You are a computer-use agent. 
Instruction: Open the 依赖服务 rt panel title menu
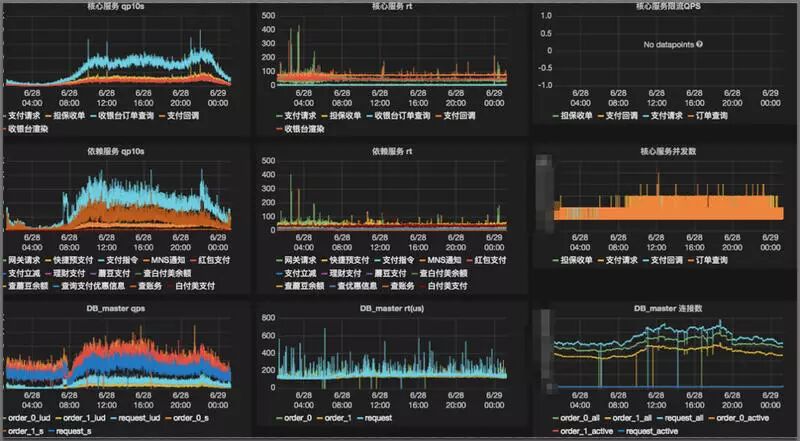[392, 152]
